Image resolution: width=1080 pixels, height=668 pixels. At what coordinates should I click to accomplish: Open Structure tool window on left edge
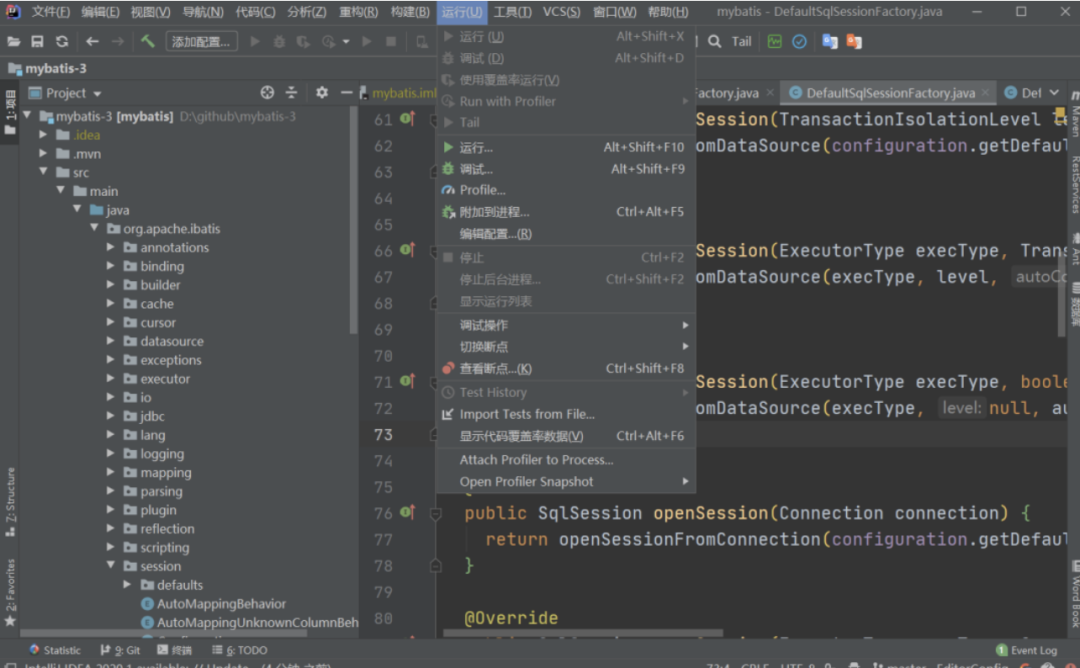[10, 501]
